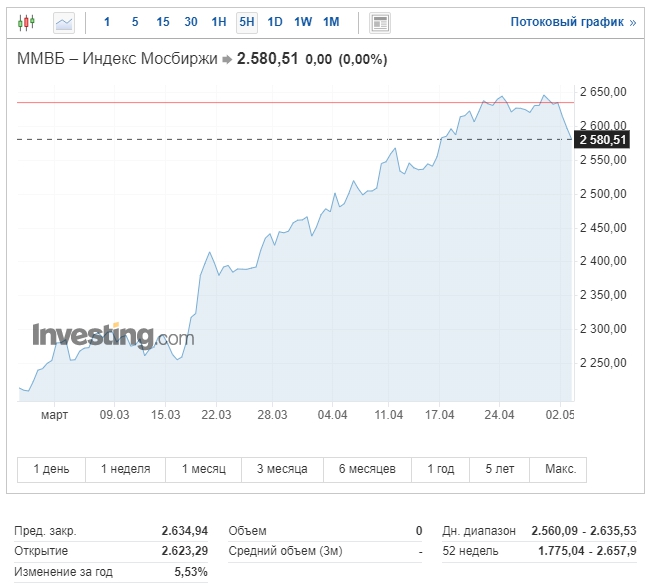Image resolution: width=652 pixels, height=586 pixels.
Task: Click the 5,53% yearly change value
Action: [x=191, y=572]
